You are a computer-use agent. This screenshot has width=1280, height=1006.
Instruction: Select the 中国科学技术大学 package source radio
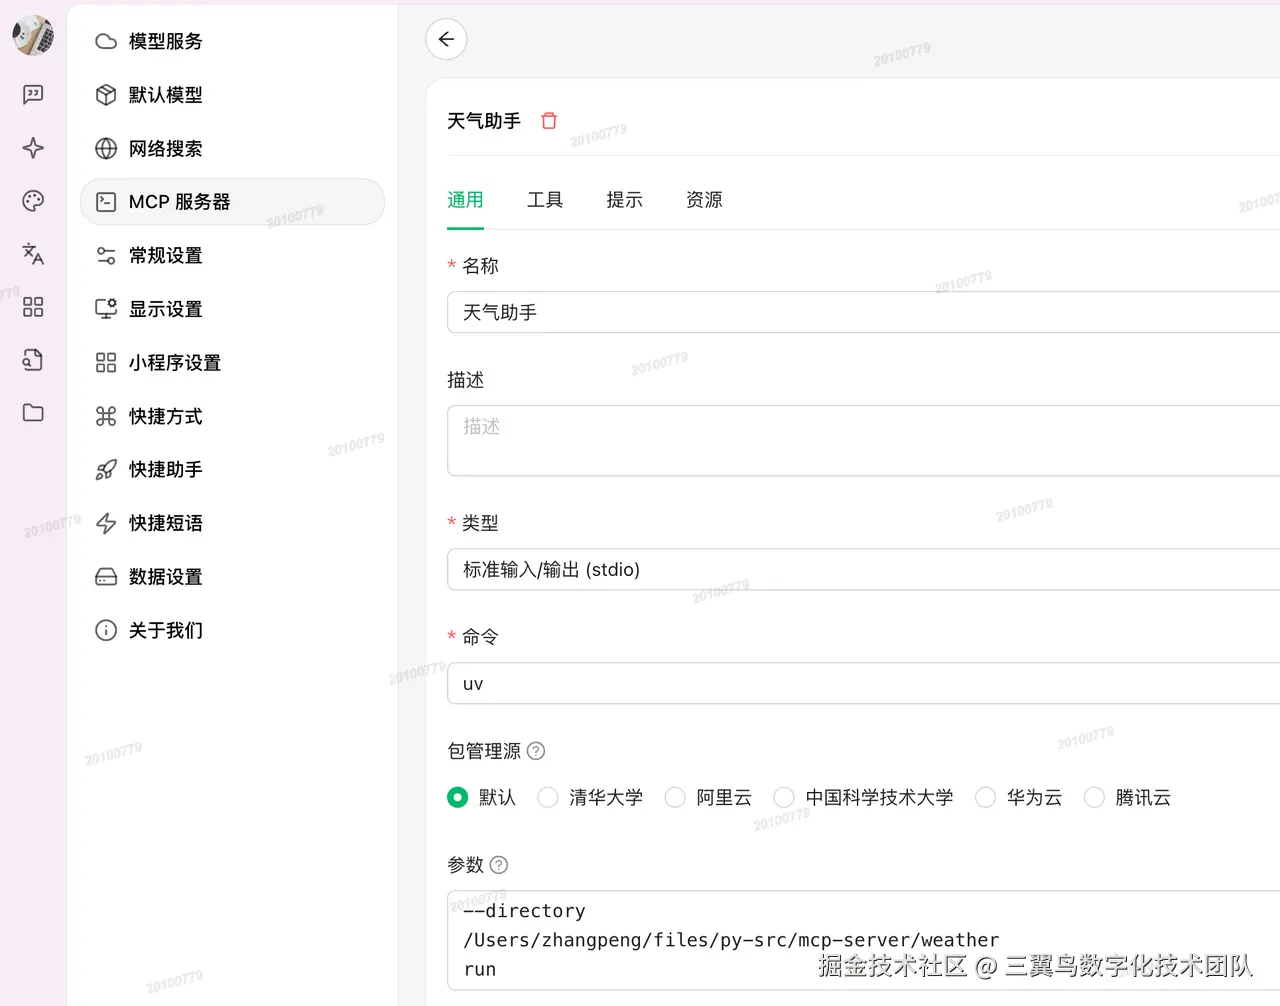pos(785,797)
